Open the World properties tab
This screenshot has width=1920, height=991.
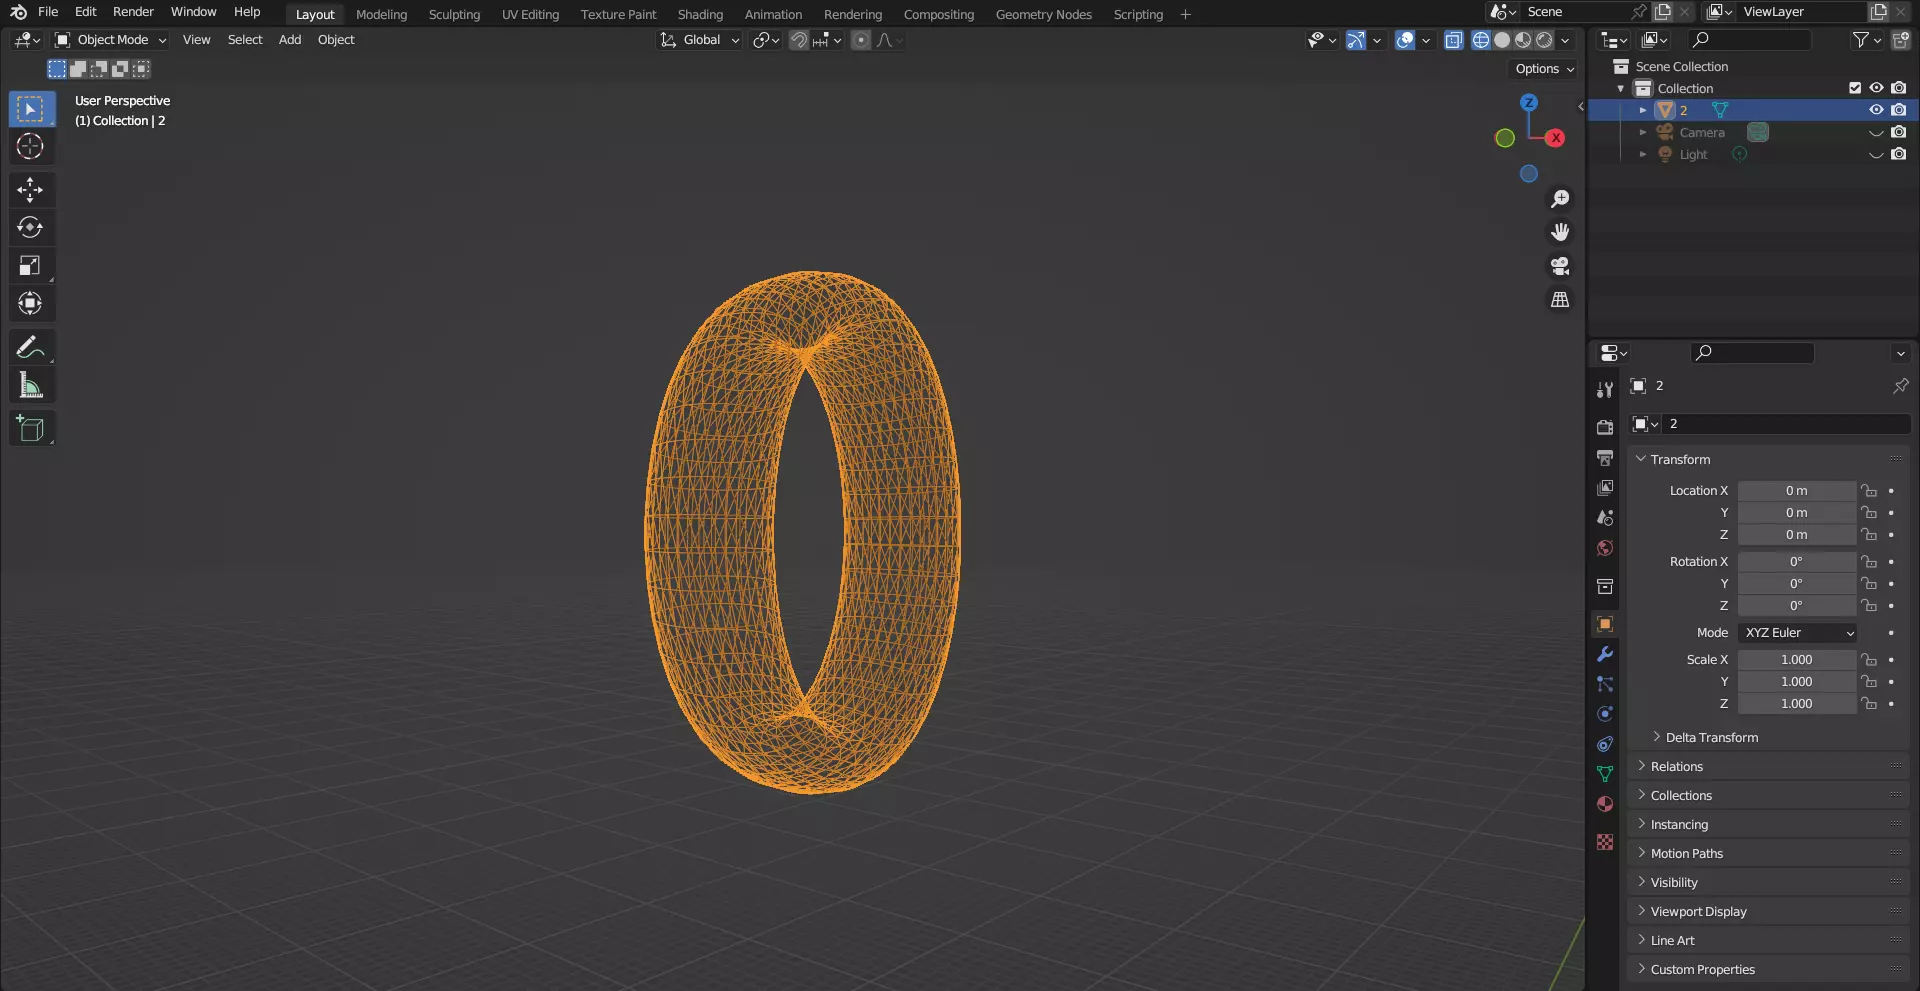point(1605,548)
